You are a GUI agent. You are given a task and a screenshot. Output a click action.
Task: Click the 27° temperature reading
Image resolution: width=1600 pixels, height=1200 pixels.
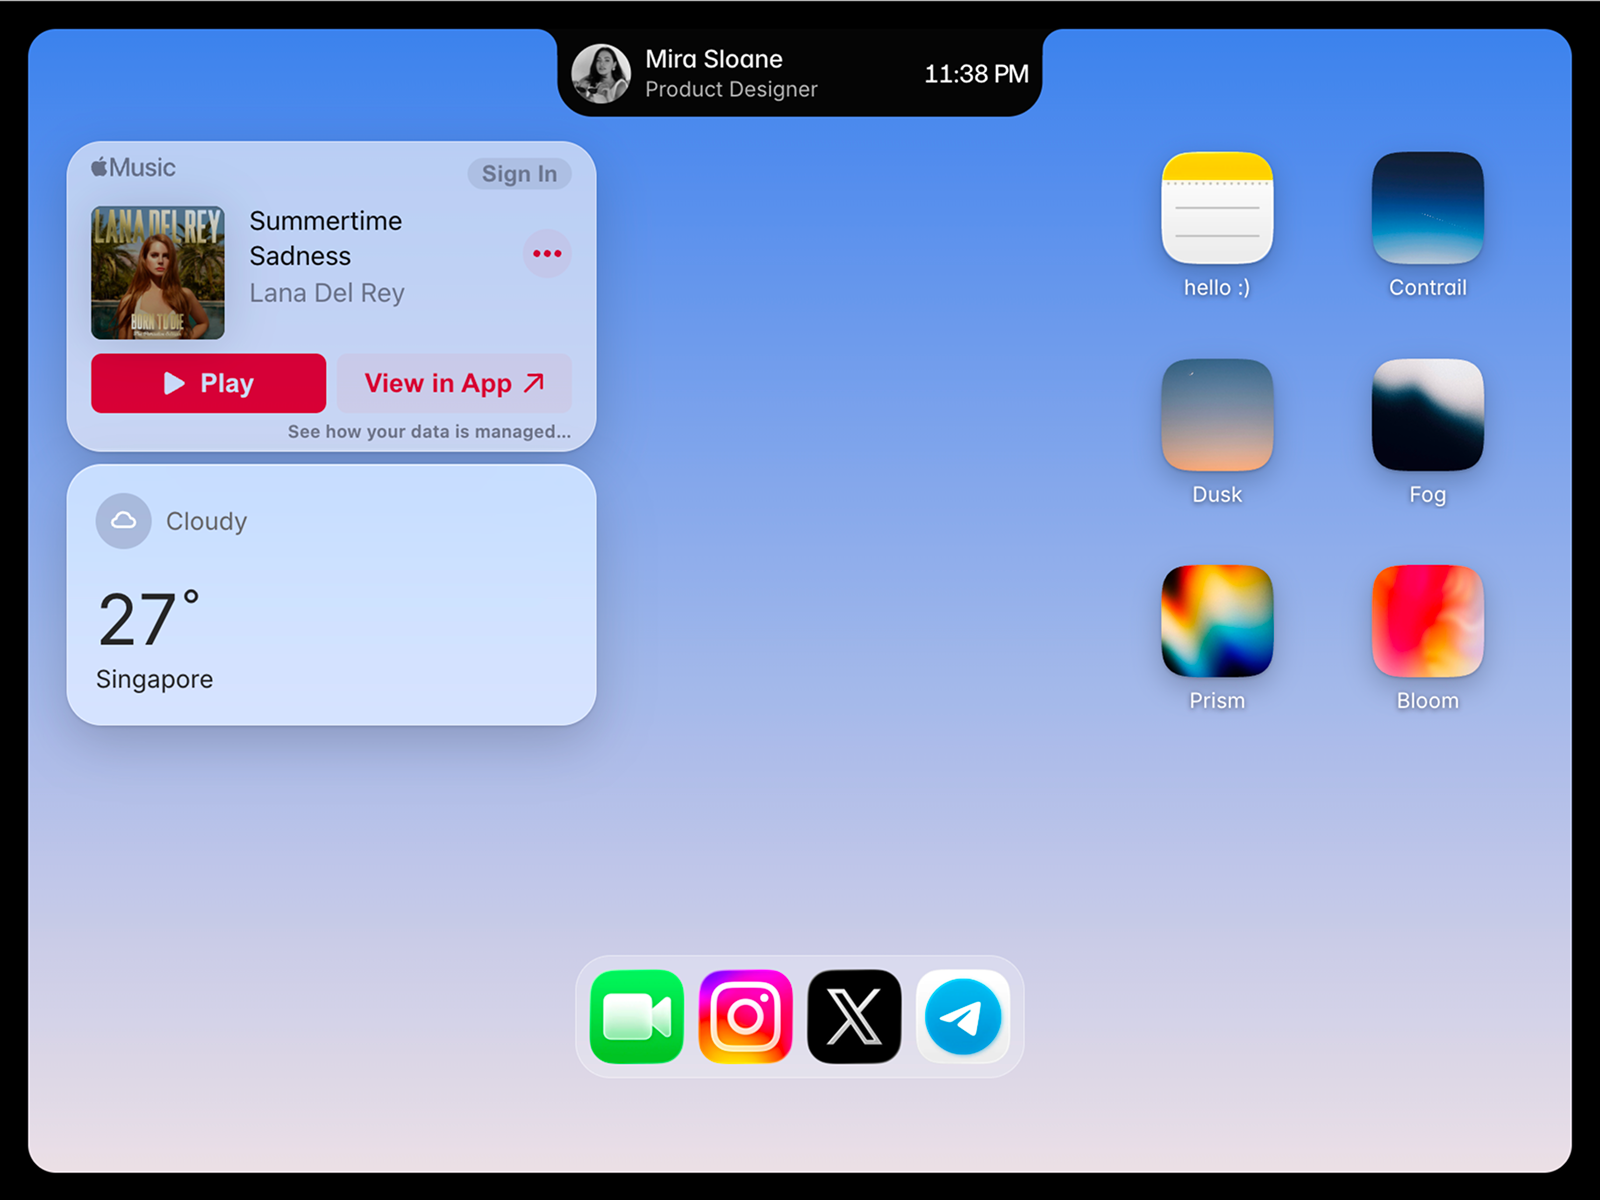149,619
